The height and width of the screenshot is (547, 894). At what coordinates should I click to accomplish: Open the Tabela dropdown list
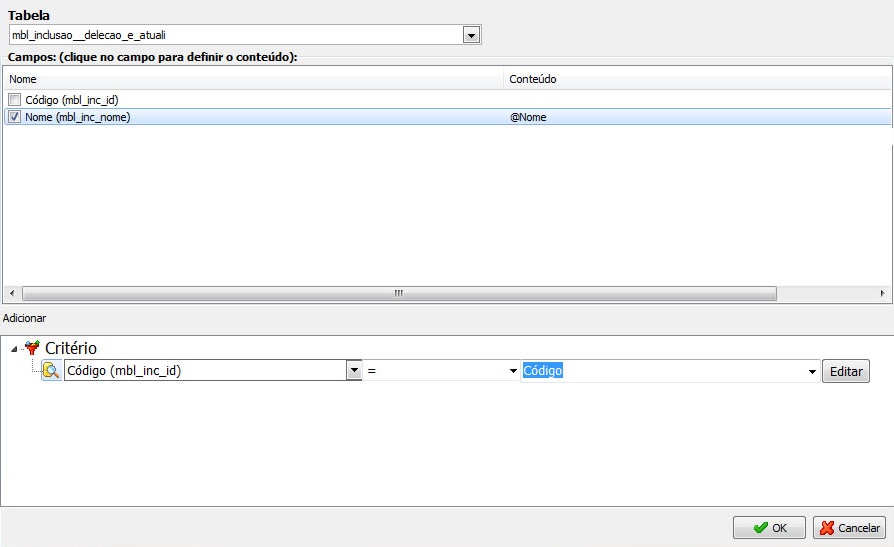coord(471,35)
